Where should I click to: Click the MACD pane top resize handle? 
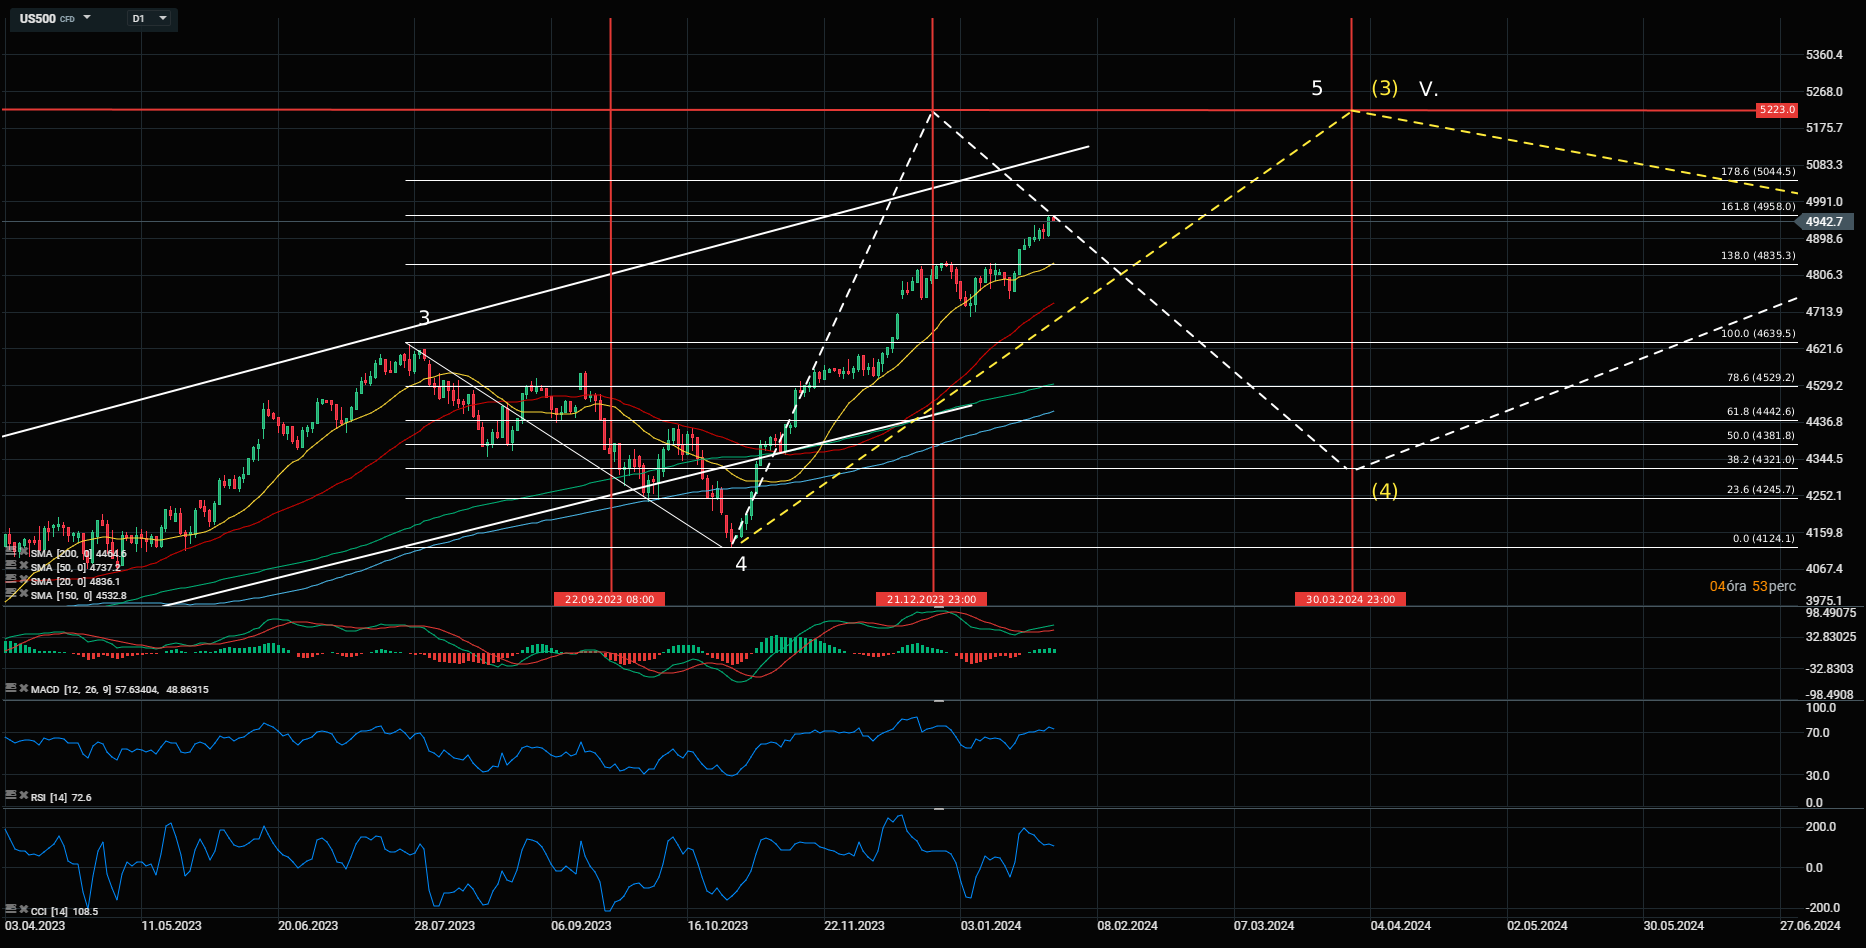(x=939, y=607)
